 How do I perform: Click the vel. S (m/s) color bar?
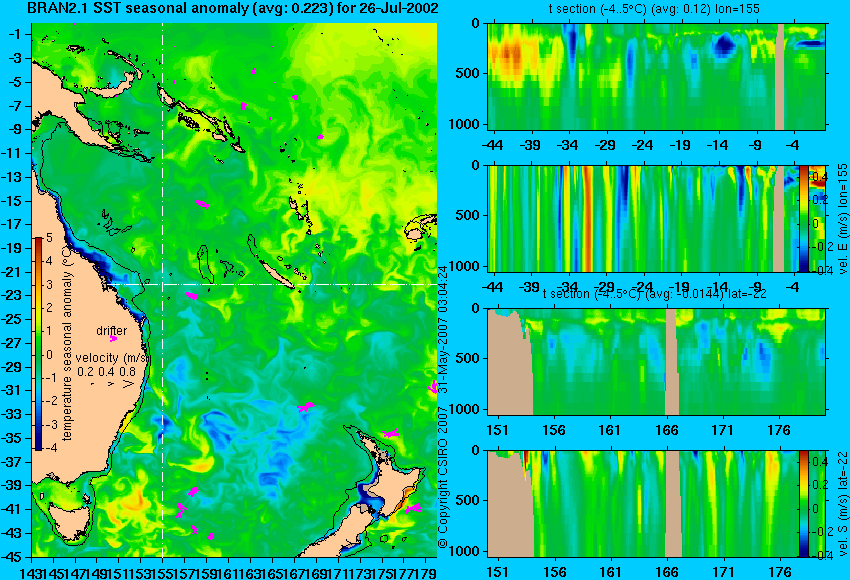tap(804, 504)
